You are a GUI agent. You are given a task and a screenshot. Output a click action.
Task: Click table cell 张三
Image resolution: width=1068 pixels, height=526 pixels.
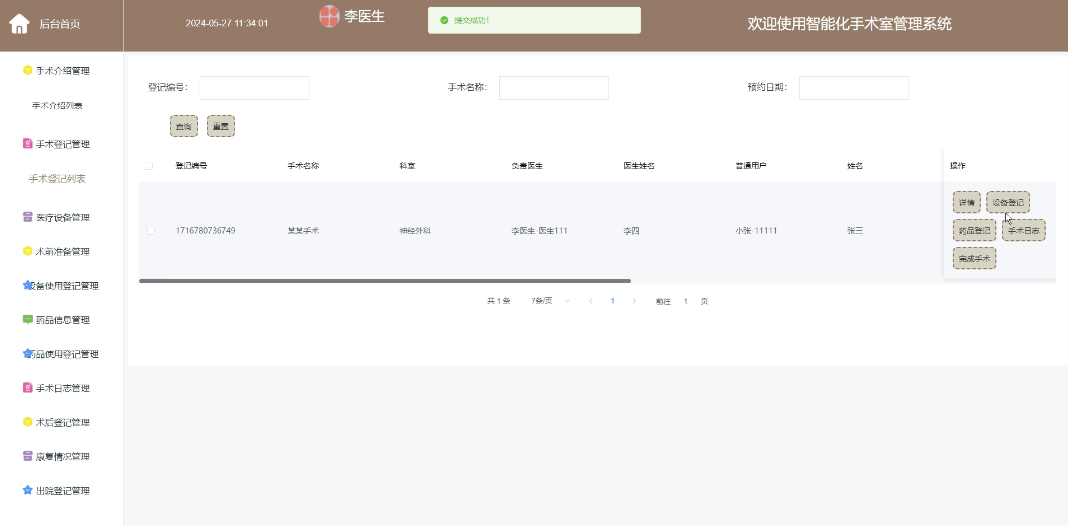[x=855, y=231]
